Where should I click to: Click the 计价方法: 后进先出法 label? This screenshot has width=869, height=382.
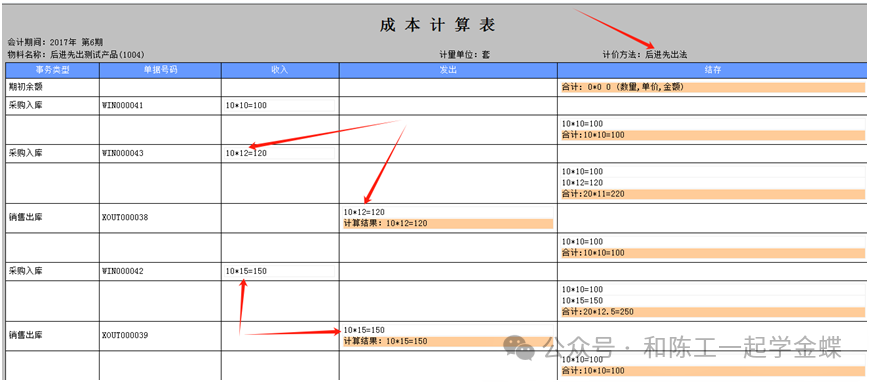tap(646, 55)
